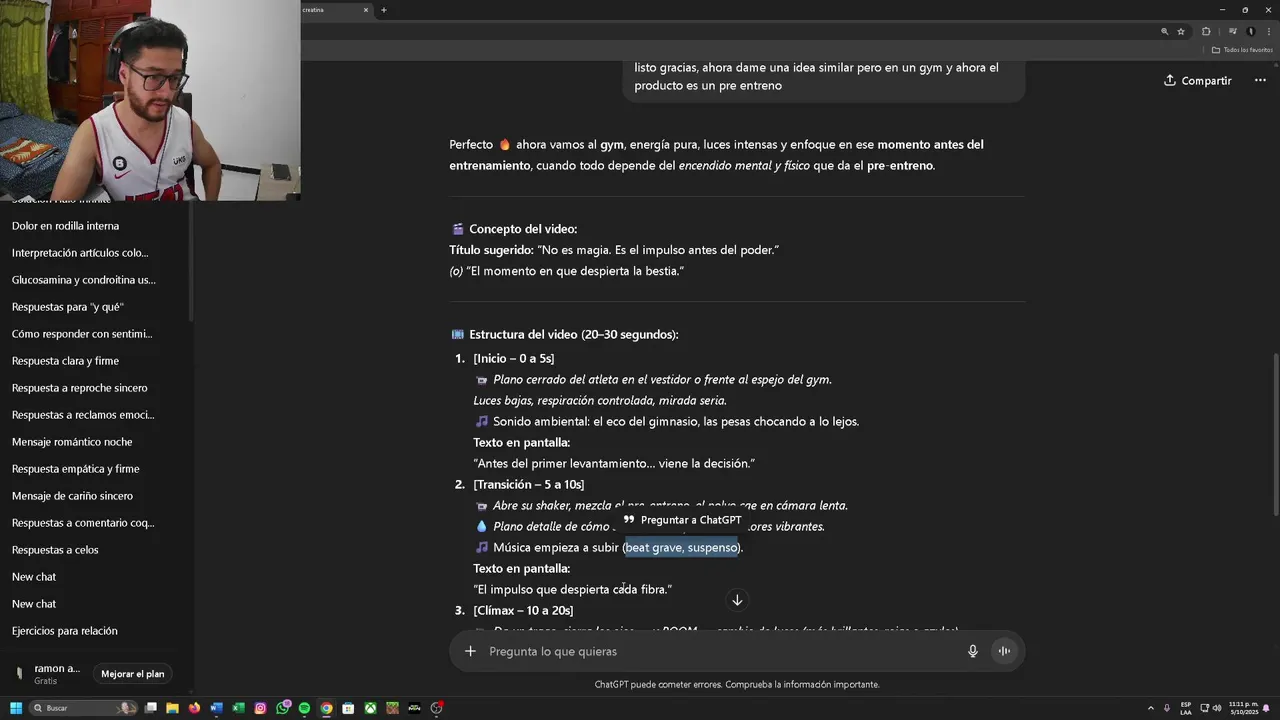Click the Chrome taskbar icon
The width and height of the screenshot is (1280, 720).
326,708
